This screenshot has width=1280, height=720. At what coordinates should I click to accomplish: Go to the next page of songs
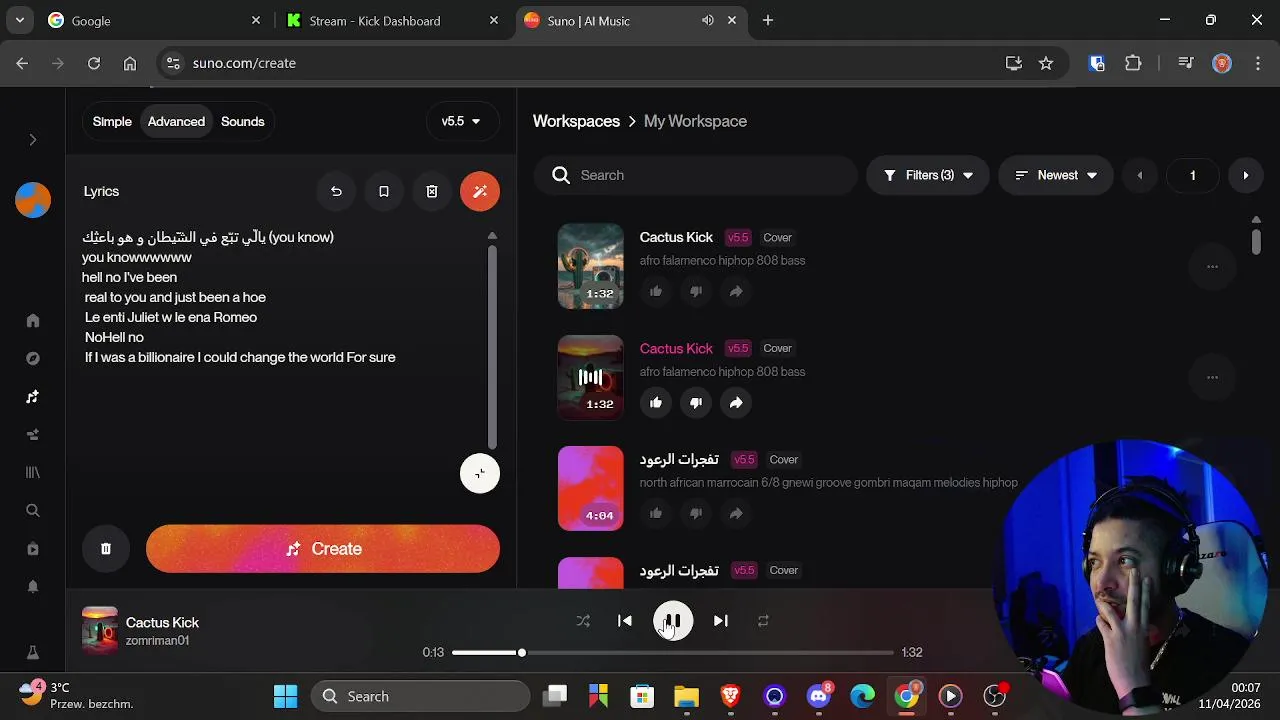click(x=1245, y=175)
